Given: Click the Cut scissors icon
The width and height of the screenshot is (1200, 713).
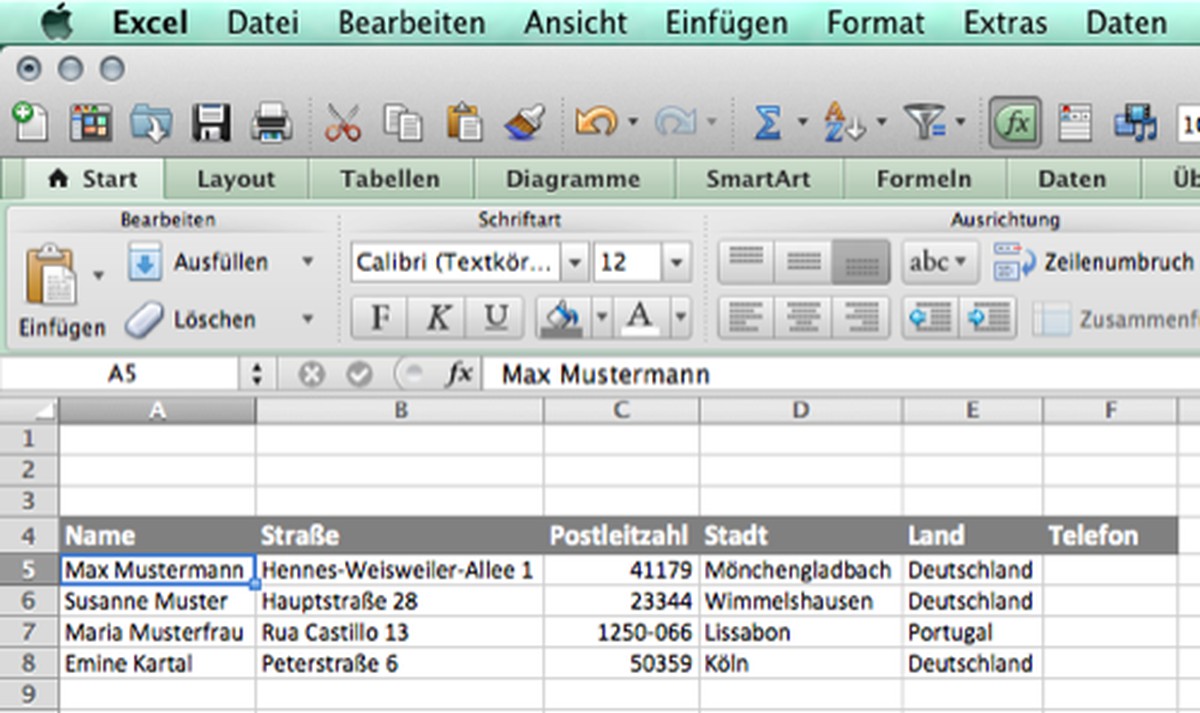Looking at the screenshot, I should (x=342, y=123).
